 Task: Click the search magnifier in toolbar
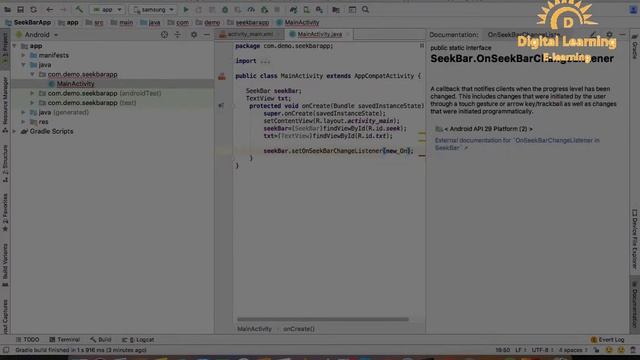tap(365, 9)
